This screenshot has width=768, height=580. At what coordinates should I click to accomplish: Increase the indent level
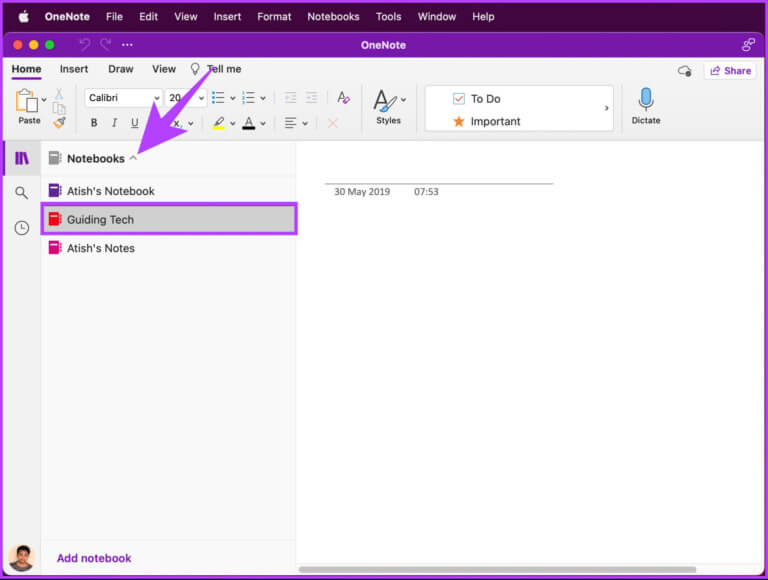point(311,98)
